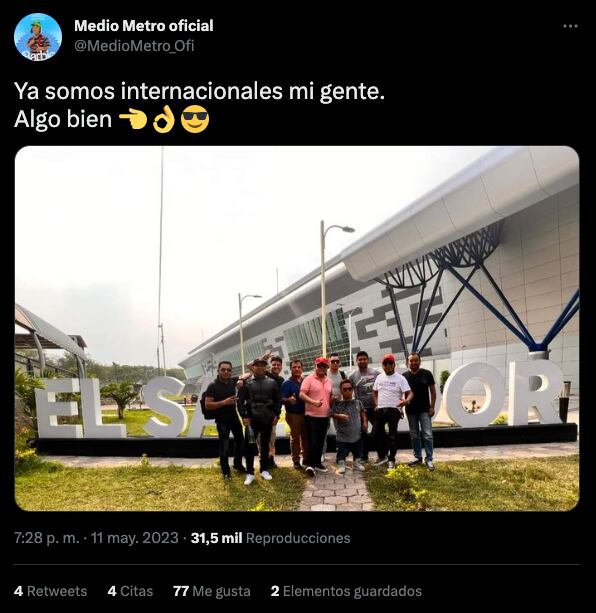Show the 4 Citas list

pos(130,591)
